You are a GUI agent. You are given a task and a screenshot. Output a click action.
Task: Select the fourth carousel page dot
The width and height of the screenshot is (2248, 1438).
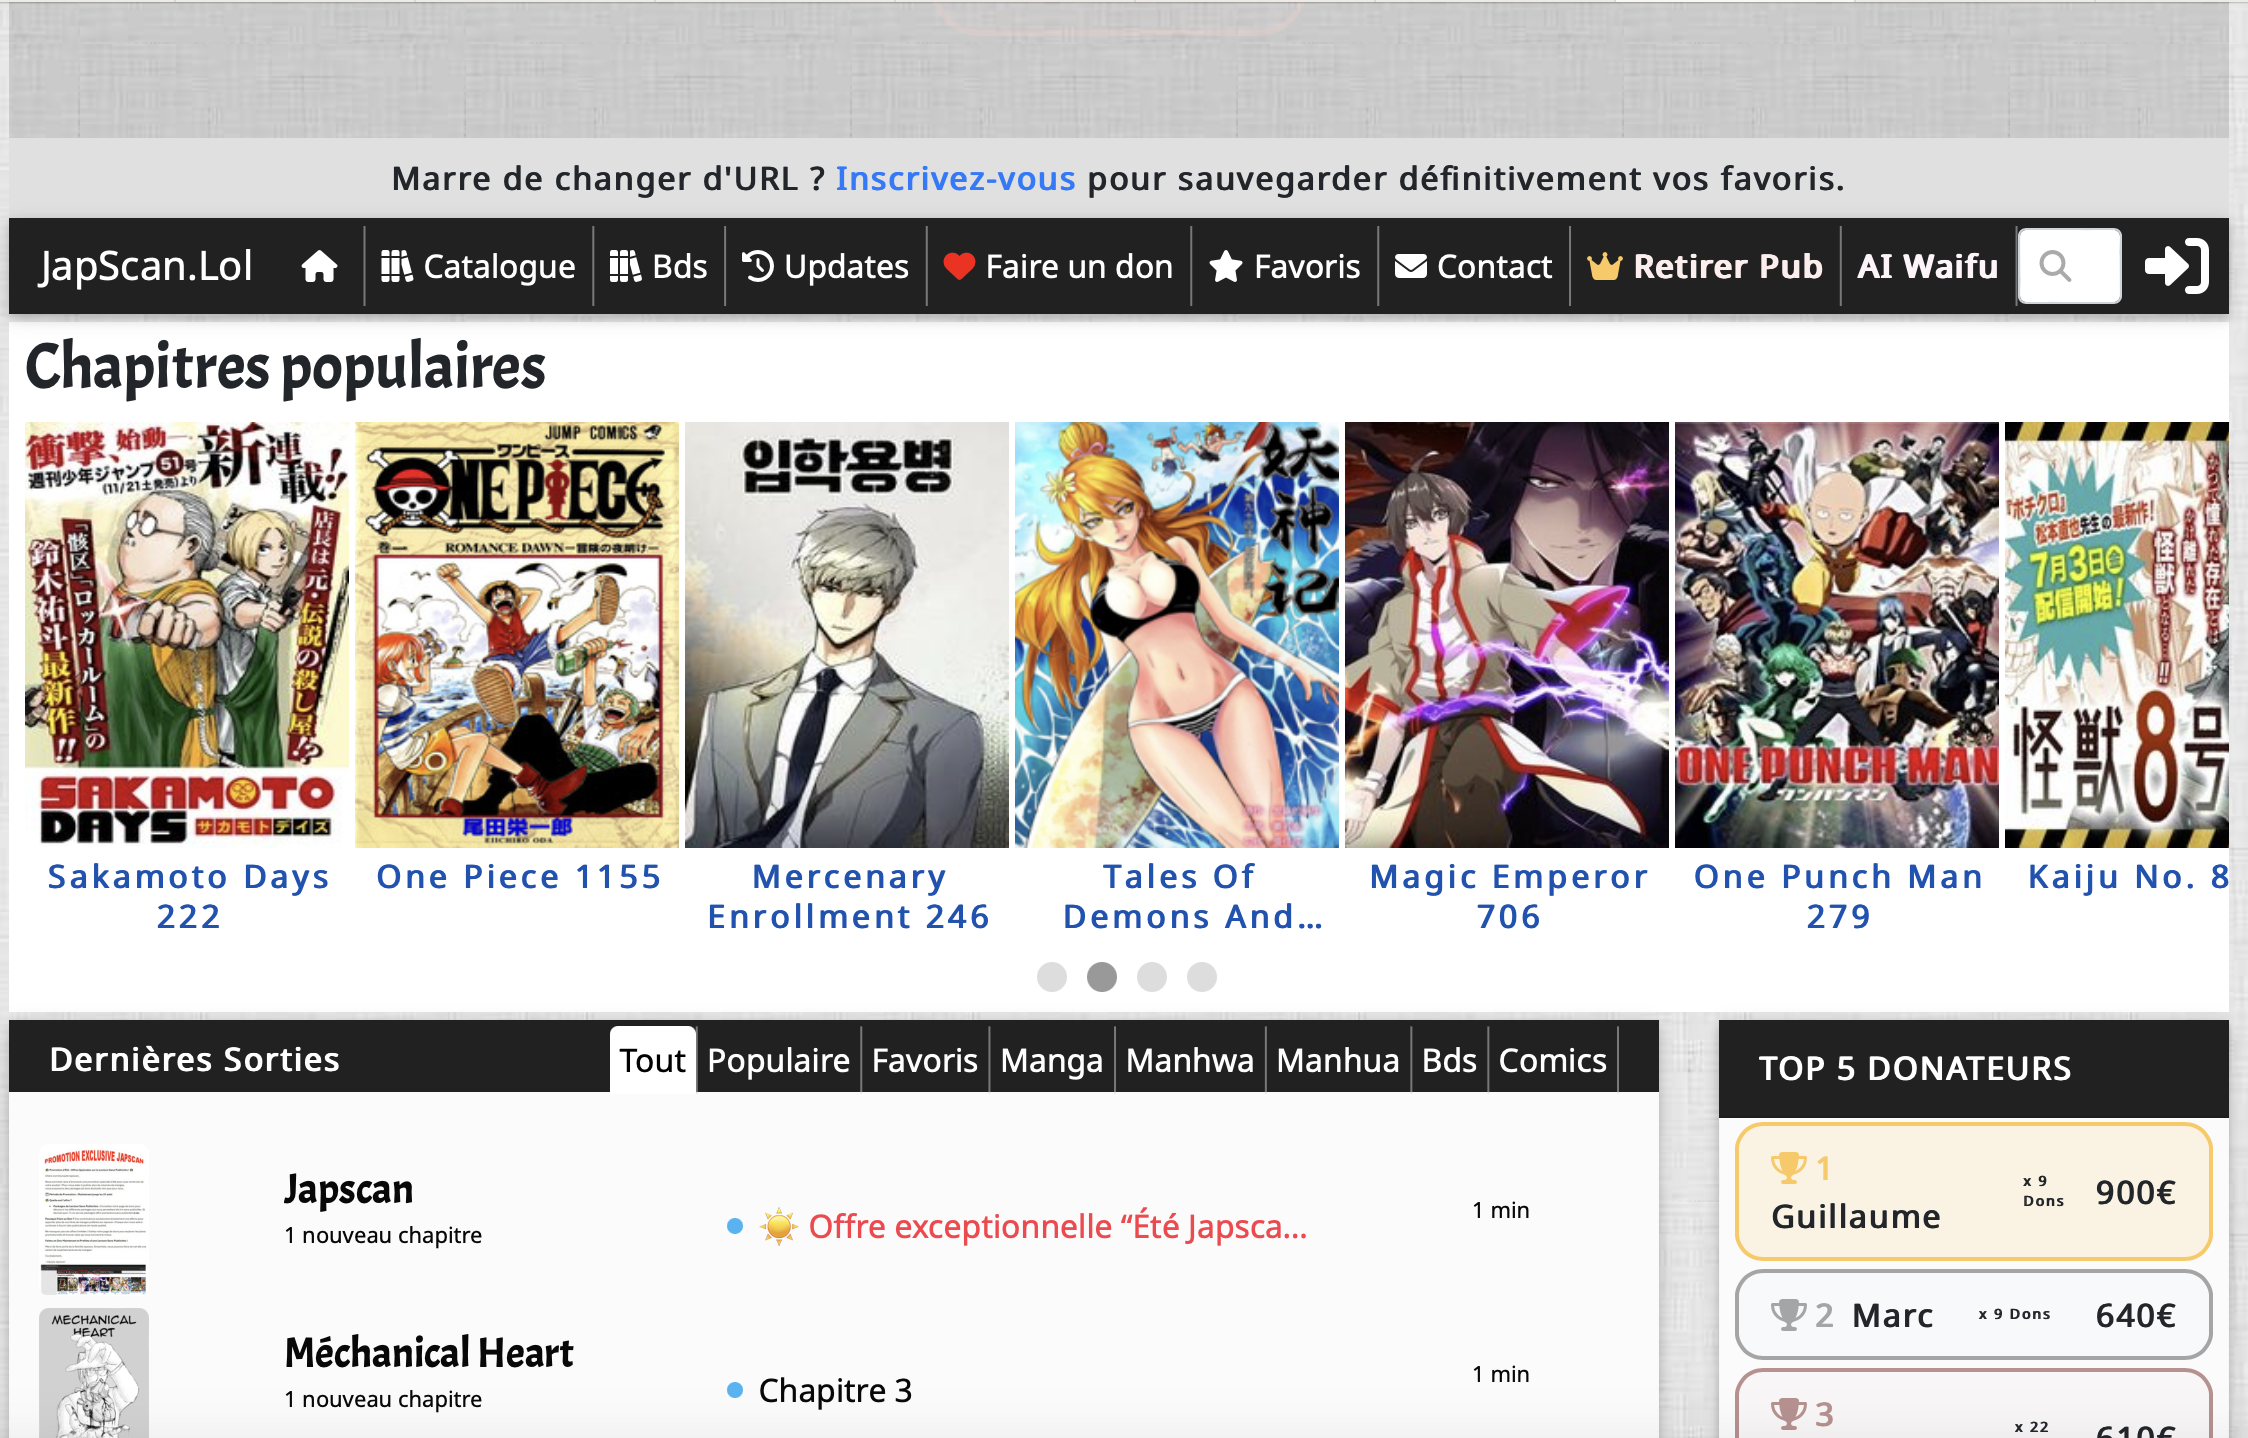pos(1202,977)
